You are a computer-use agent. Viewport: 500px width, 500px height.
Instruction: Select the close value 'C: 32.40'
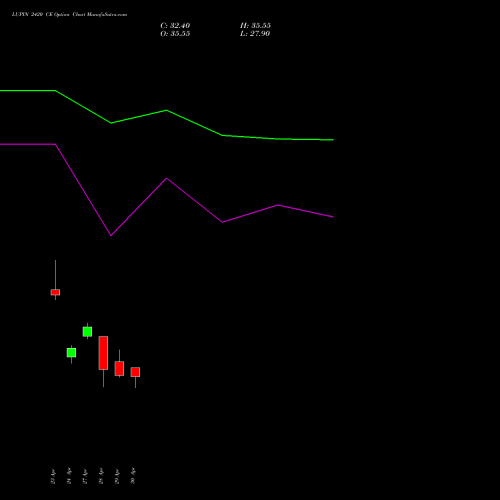tap(175, 26)
